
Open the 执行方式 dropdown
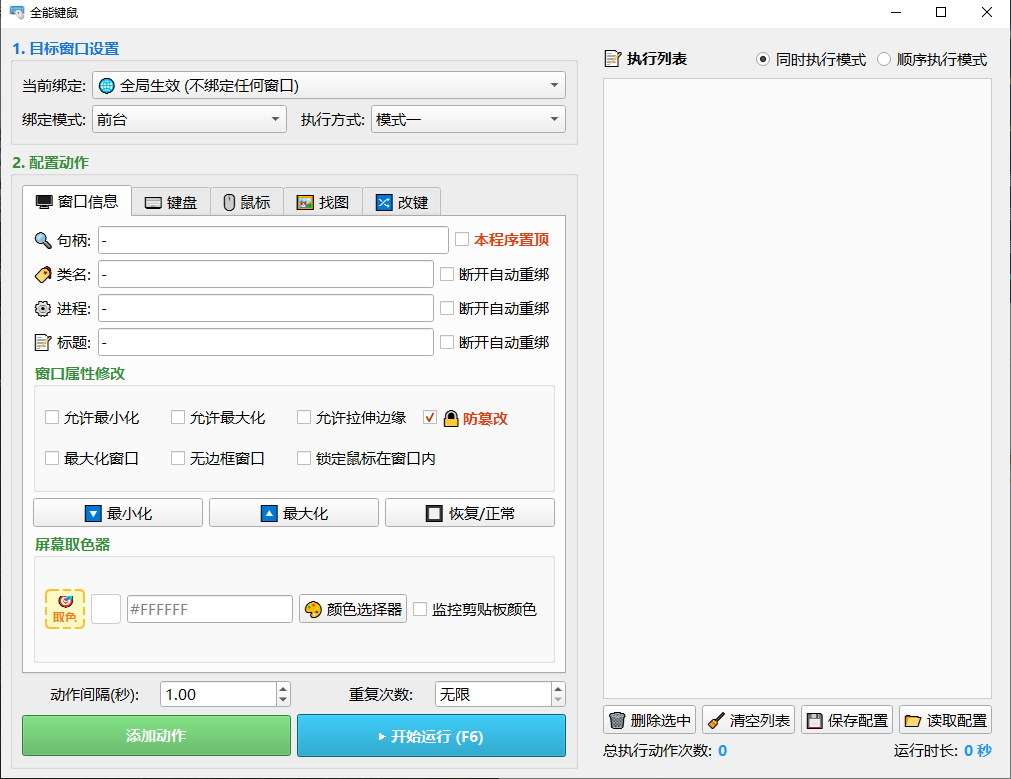click(468, 119)
